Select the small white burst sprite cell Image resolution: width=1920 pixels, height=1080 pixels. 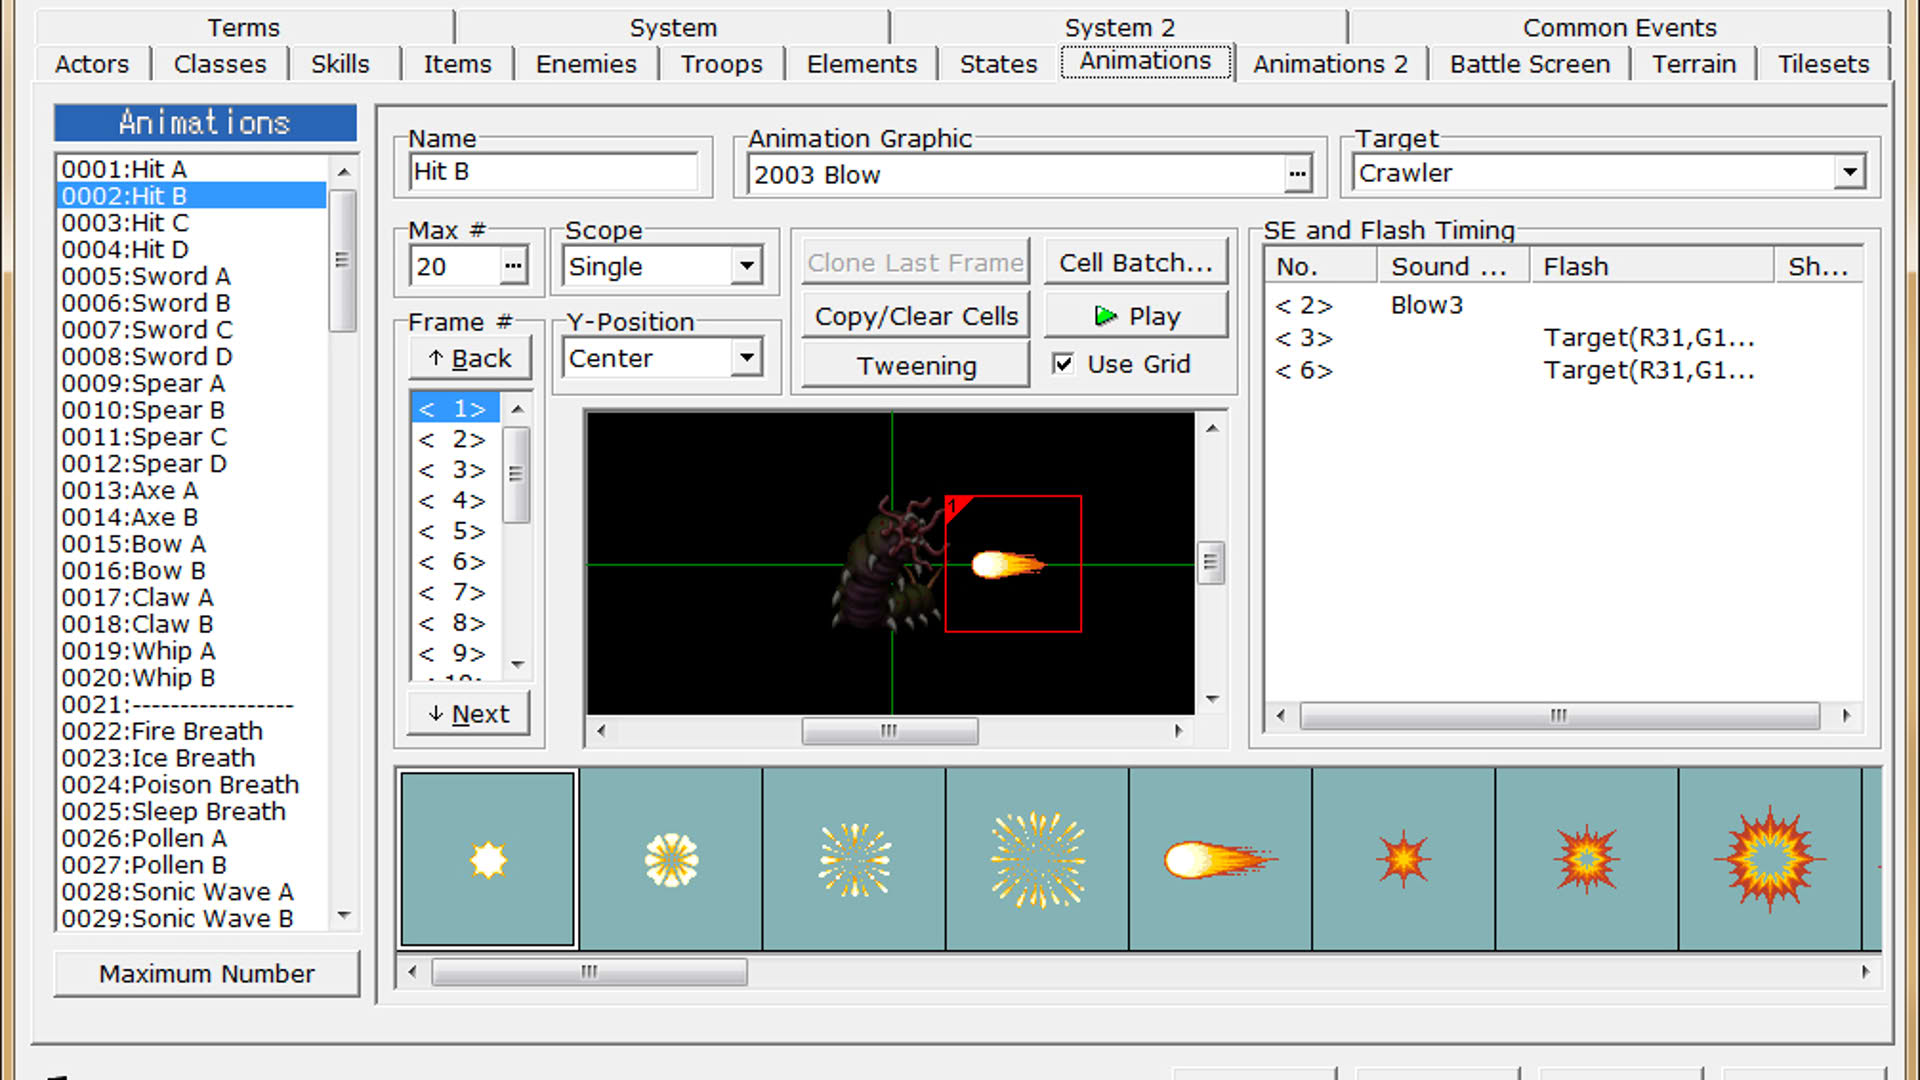click(x=488, y=859)
